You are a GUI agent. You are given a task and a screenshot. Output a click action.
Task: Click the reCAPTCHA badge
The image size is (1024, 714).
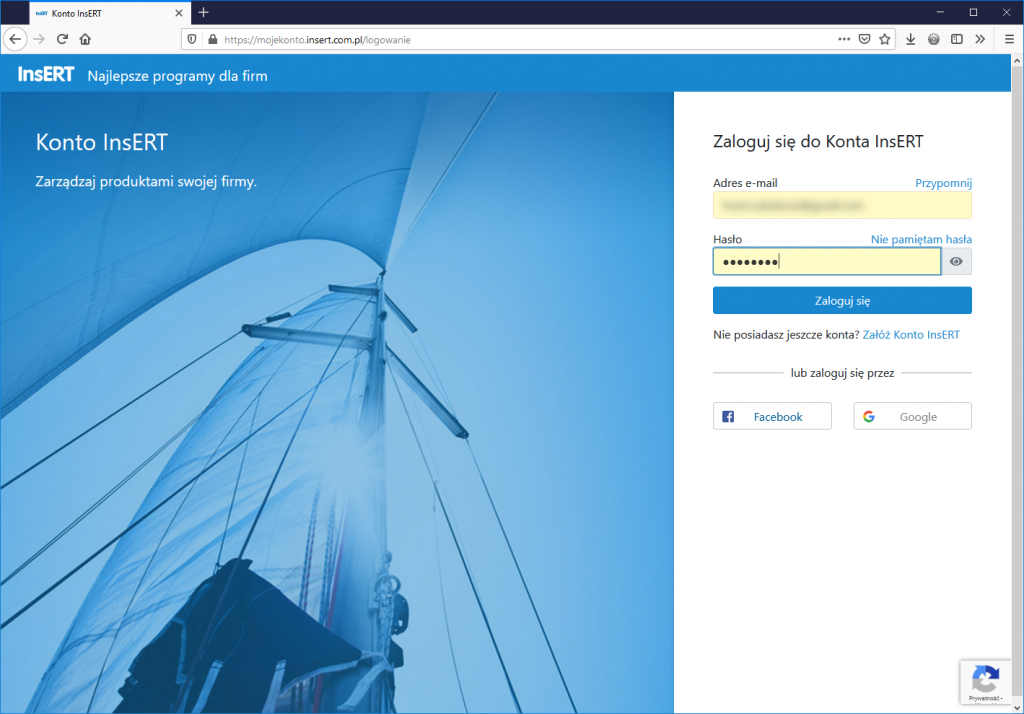(x=985, y=683)
